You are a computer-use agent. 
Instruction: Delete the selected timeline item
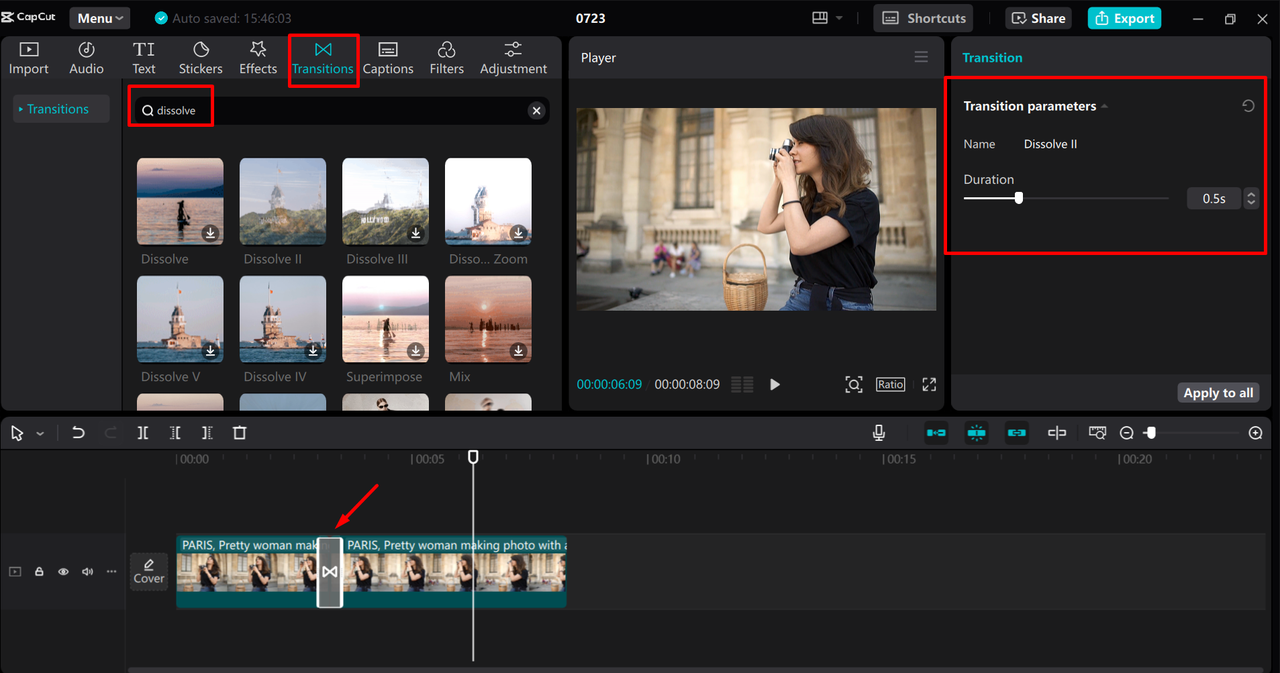click(239, 433)
